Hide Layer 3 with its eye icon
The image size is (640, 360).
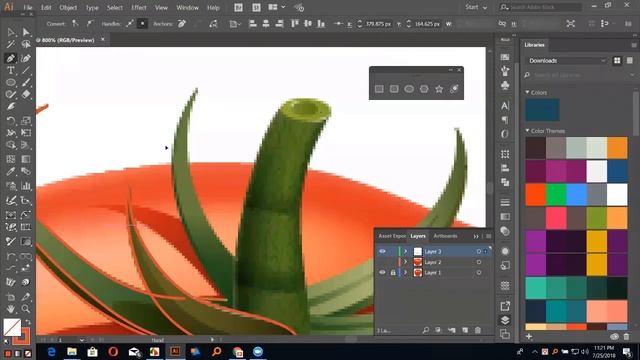(x=382, y=251)
